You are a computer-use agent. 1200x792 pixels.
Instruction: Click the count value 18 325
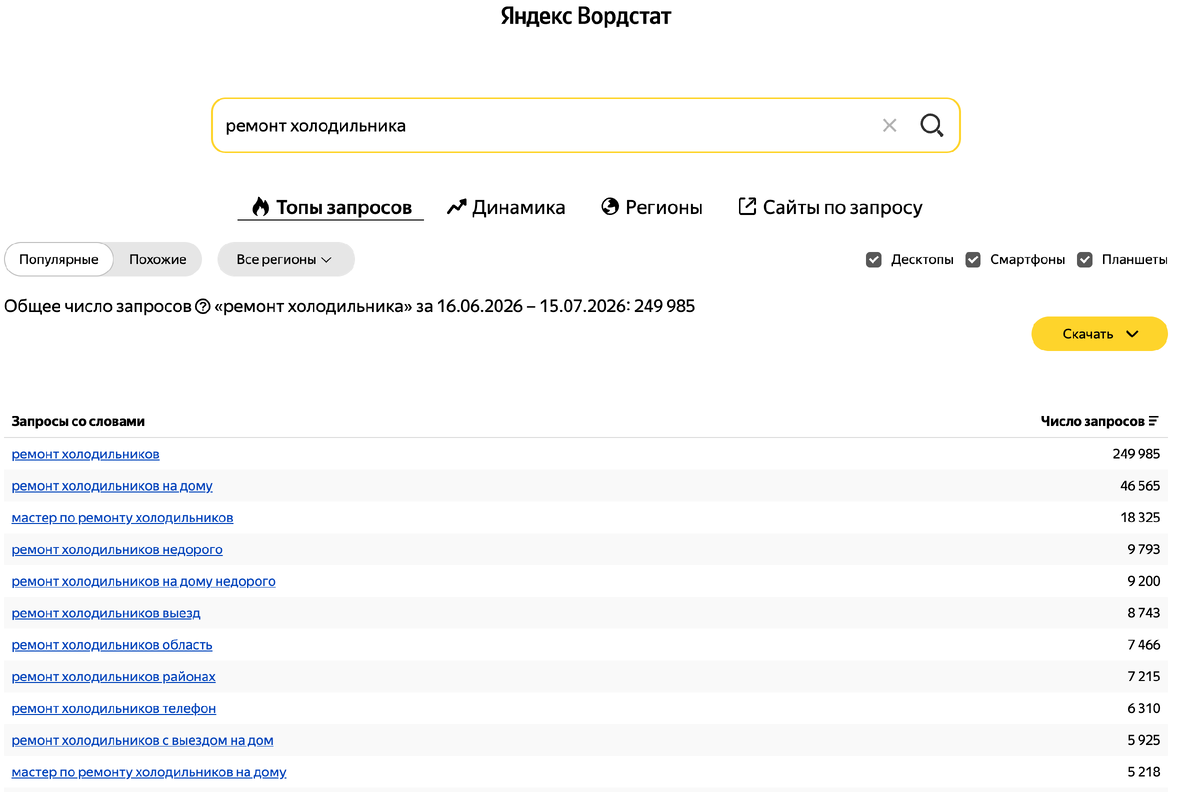(1140, 518)
